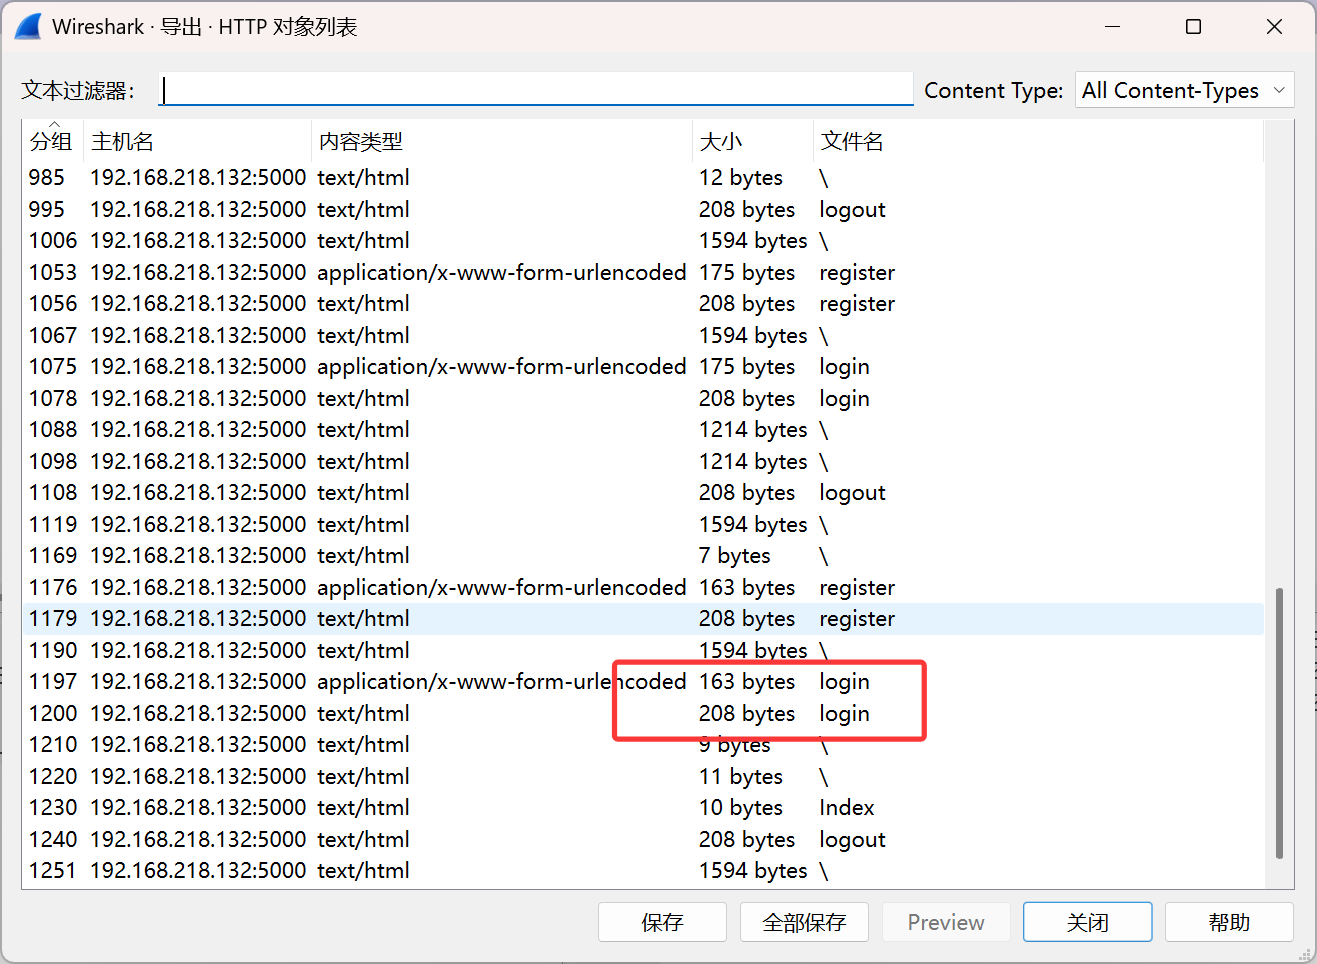Screen dimensions: 1317x964
Task: Click the 关闭 button
Action: [1088, 922]
